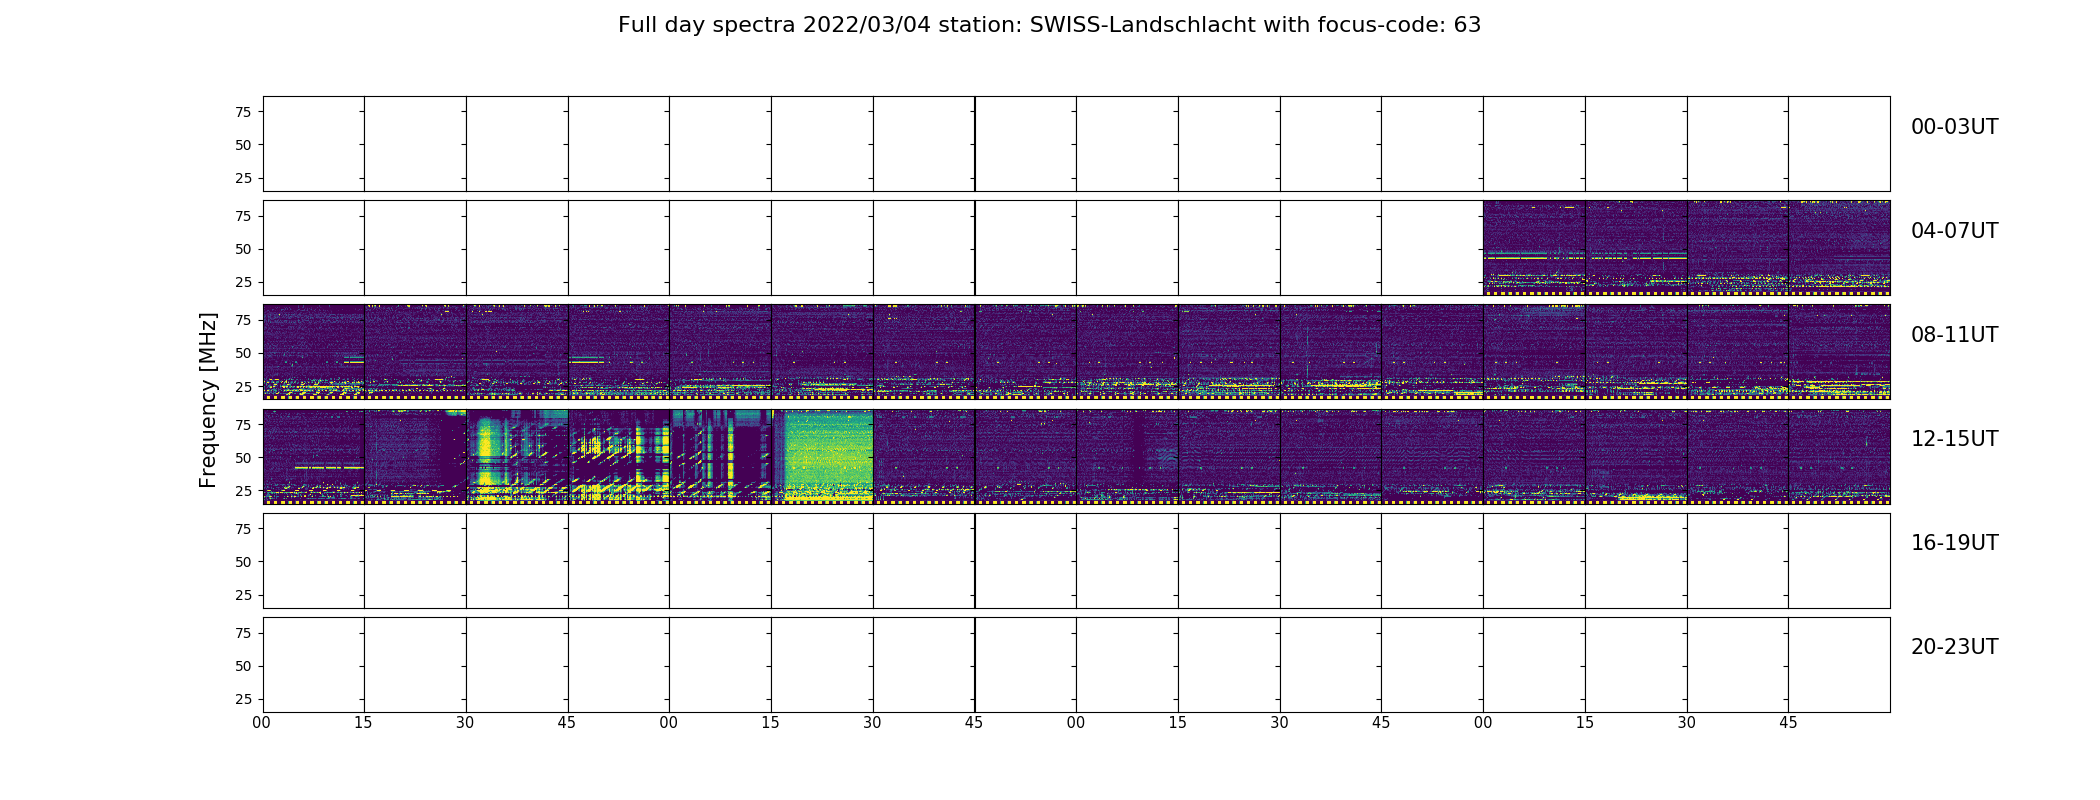The height and width of the screenshot is (800, 2100).
Task: Click the yellow 45 MHz line in the 04-07UT row
Action: [1585, 258]
